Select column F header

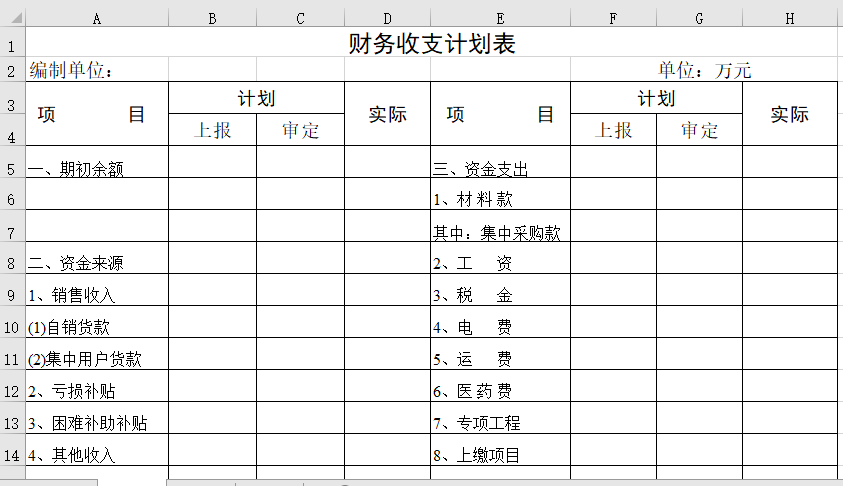click(x=613, y=19)
